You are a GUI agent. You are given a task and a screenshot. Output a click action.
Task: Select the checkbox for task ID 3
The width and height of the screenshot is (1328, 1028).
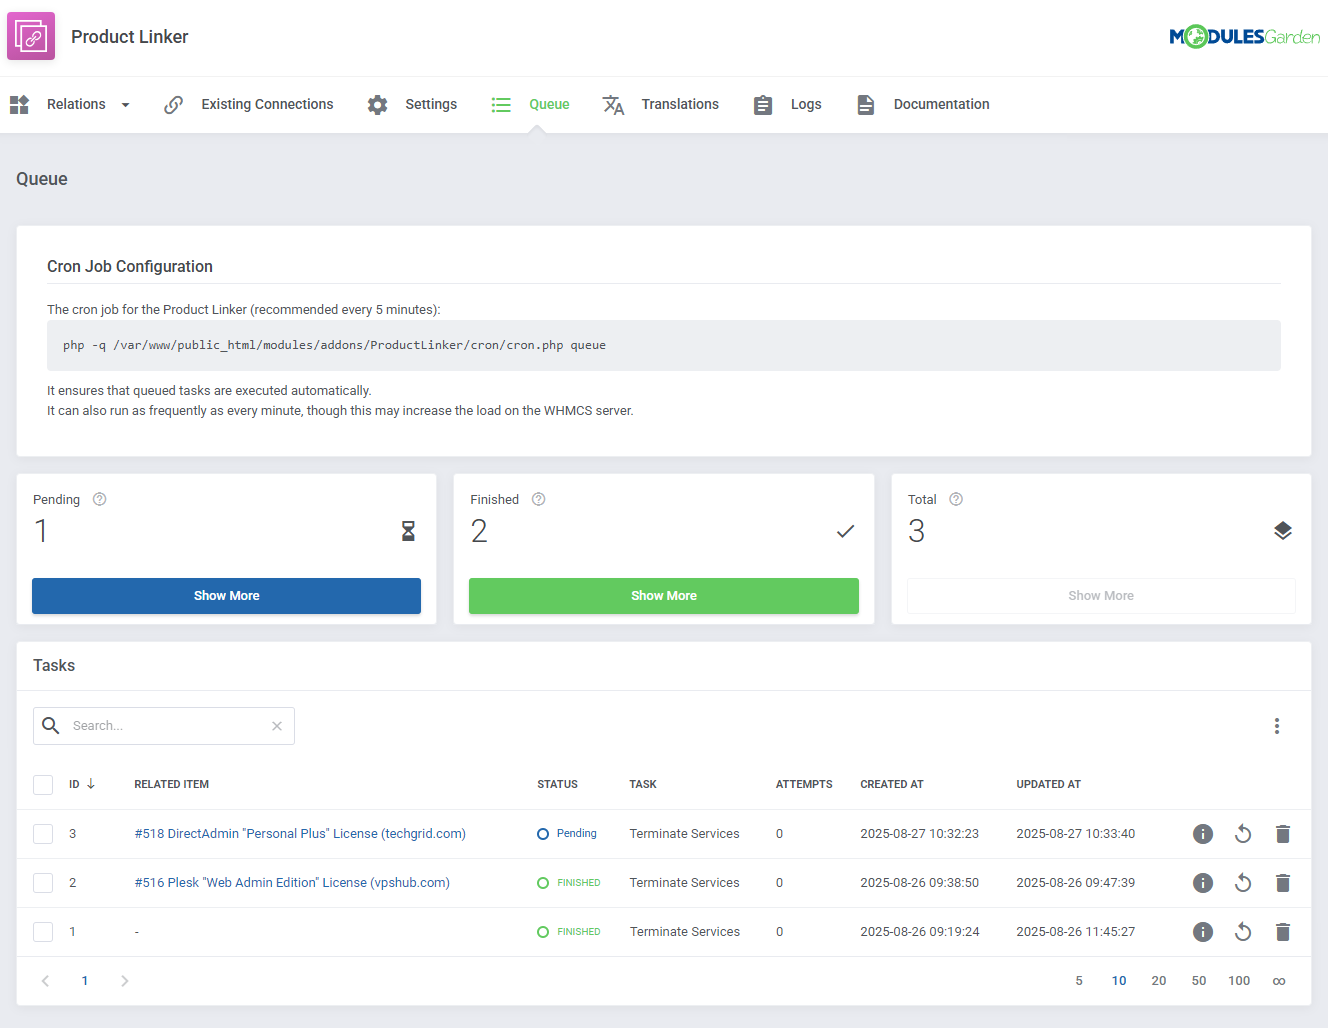tap(43, 833)
